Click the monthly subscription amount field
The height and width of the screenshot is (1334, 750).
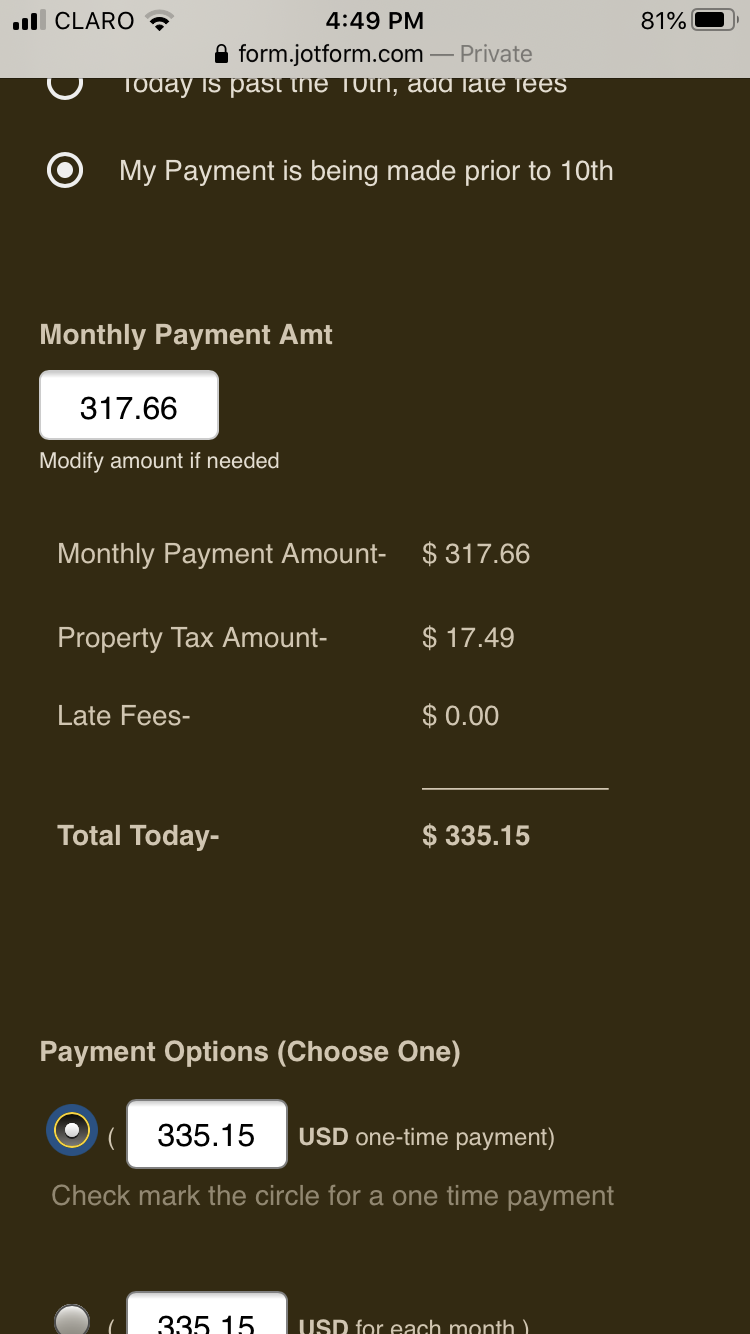[x=207, y=1320]
